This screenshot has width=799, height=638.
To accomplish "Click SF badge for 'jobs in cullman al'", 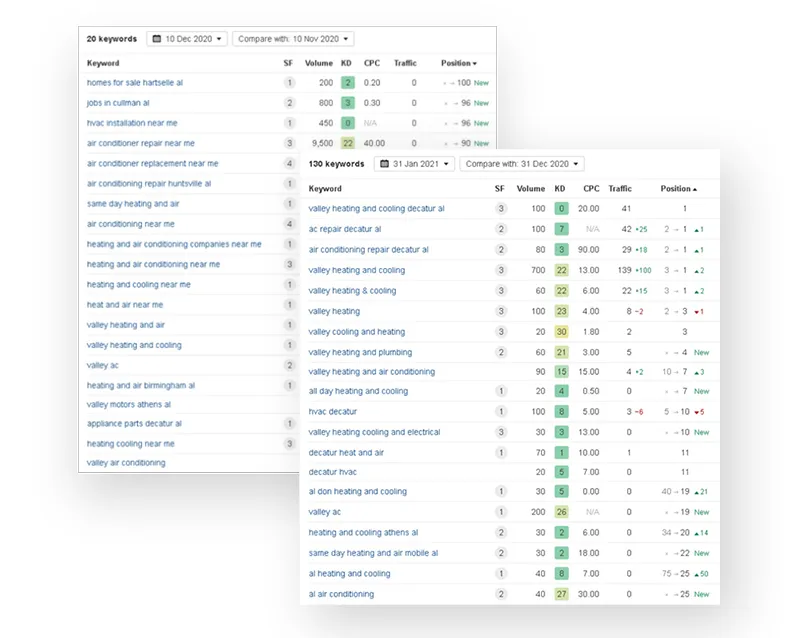I will [289, 103].
